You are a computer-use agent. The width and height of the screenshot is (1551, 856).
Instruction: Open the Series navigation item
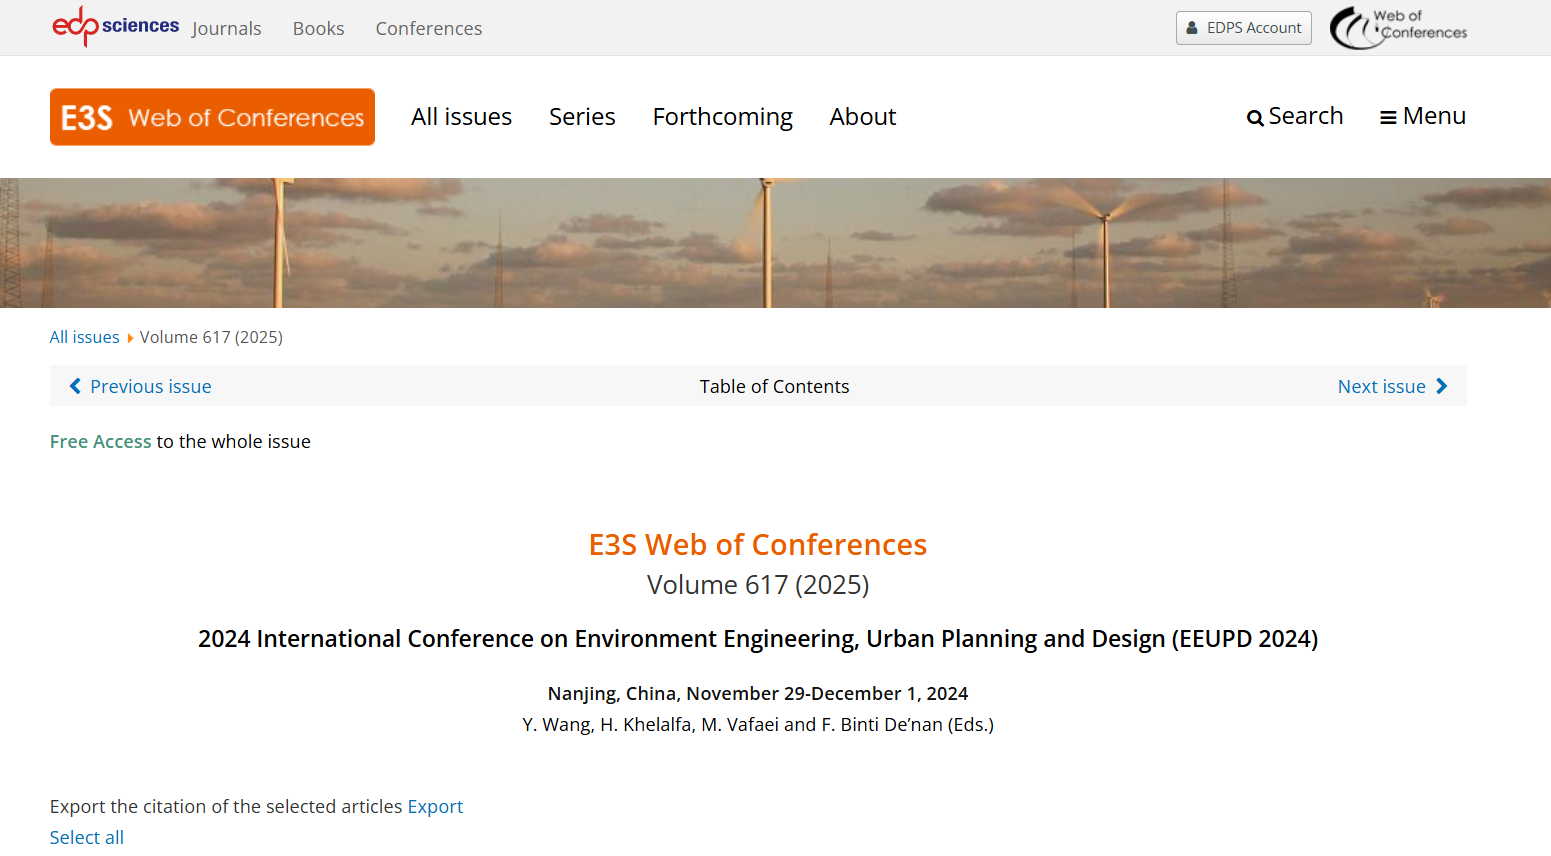[x=582, y=117]
